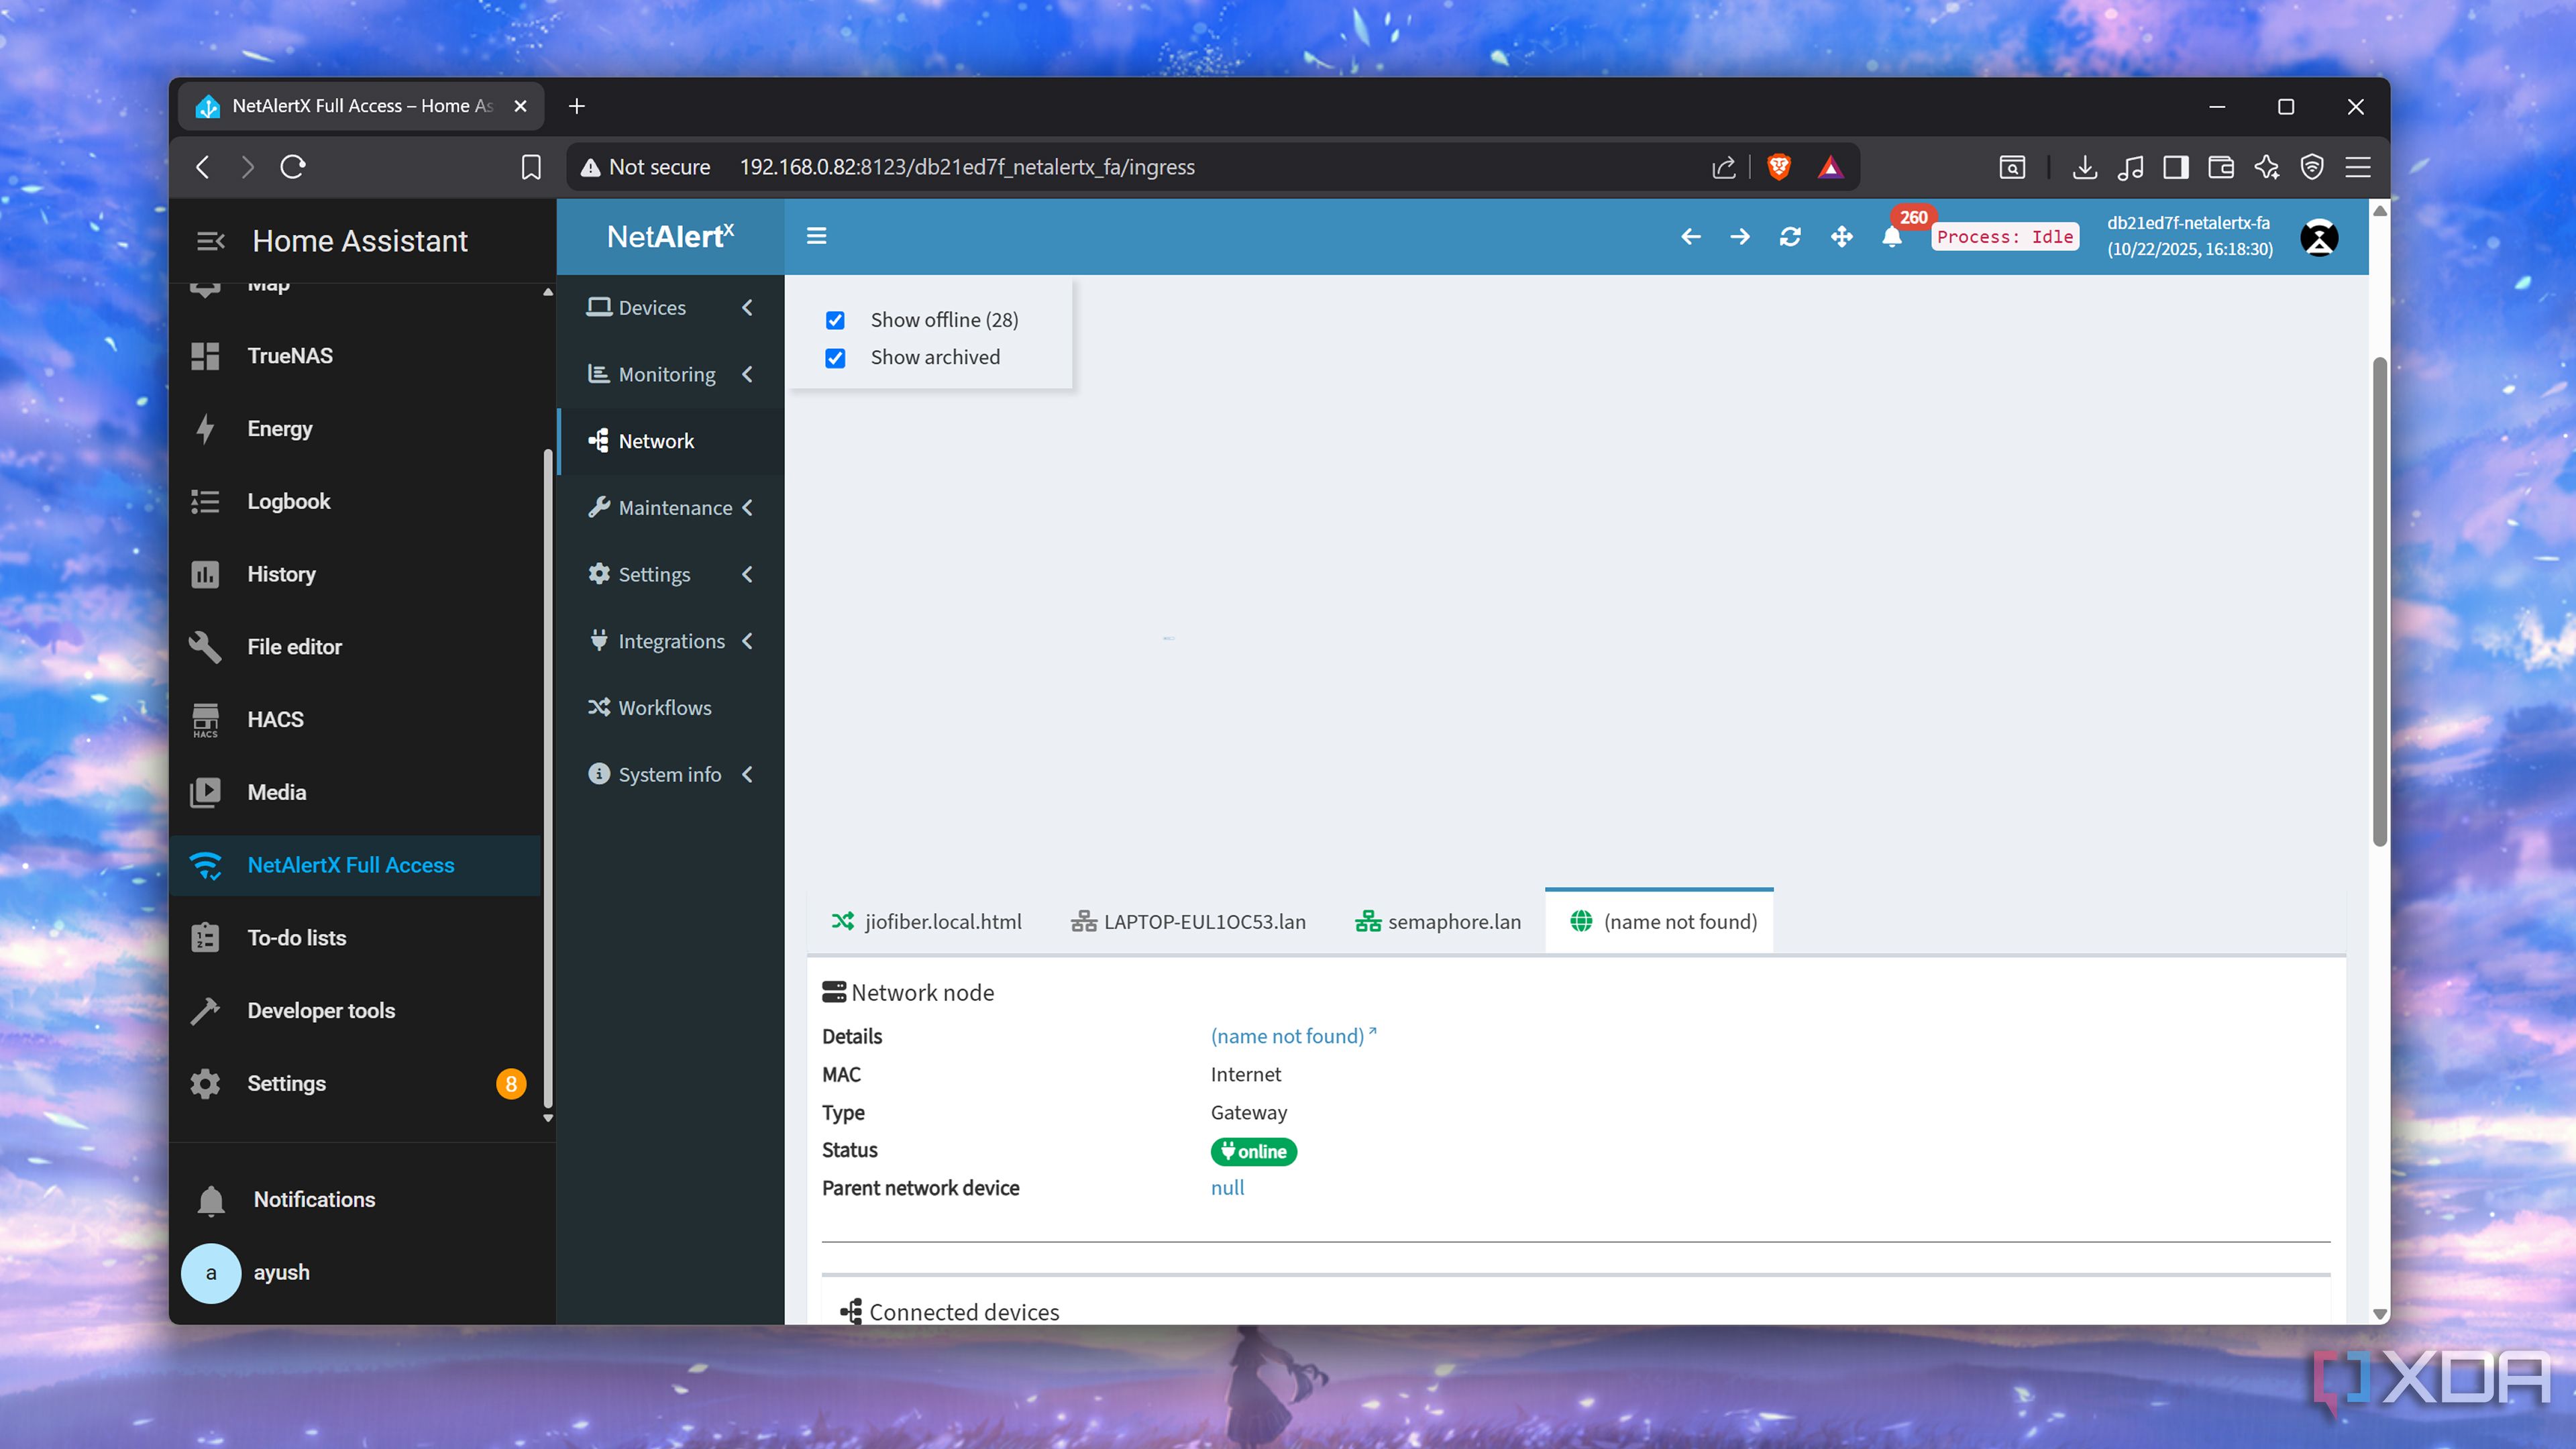Collapse the Home Assistant sidebar icon

(x=210, y=241)
